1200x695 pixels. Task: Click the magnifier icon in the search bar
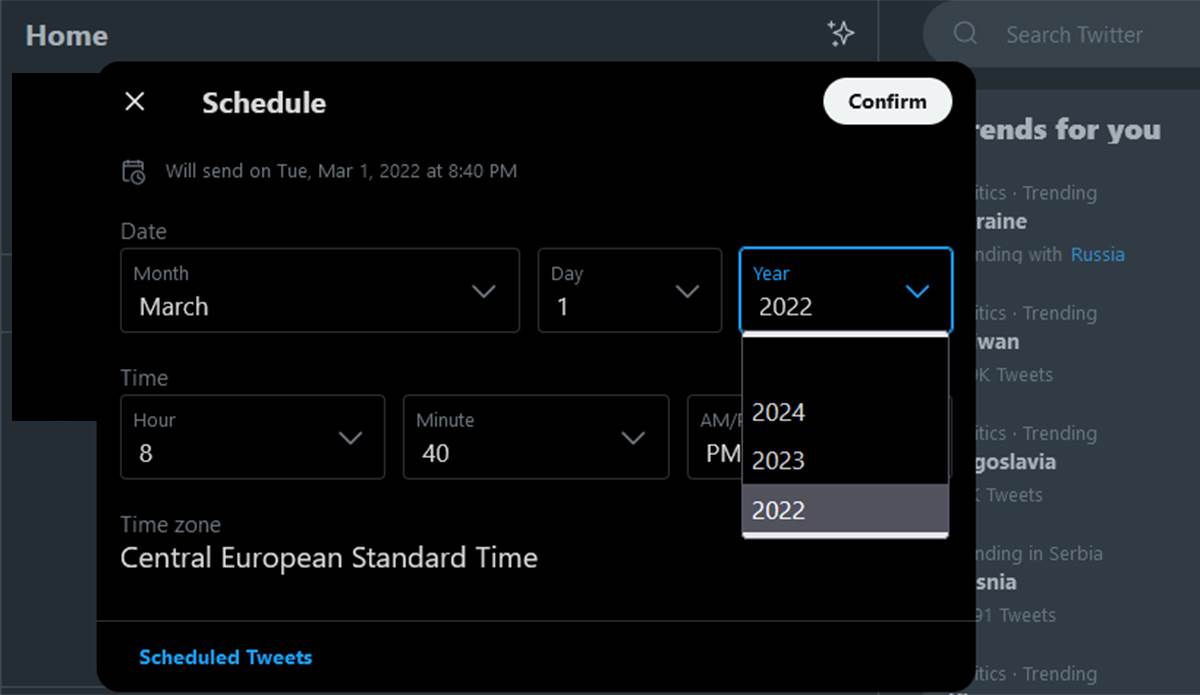coord(965,34)
